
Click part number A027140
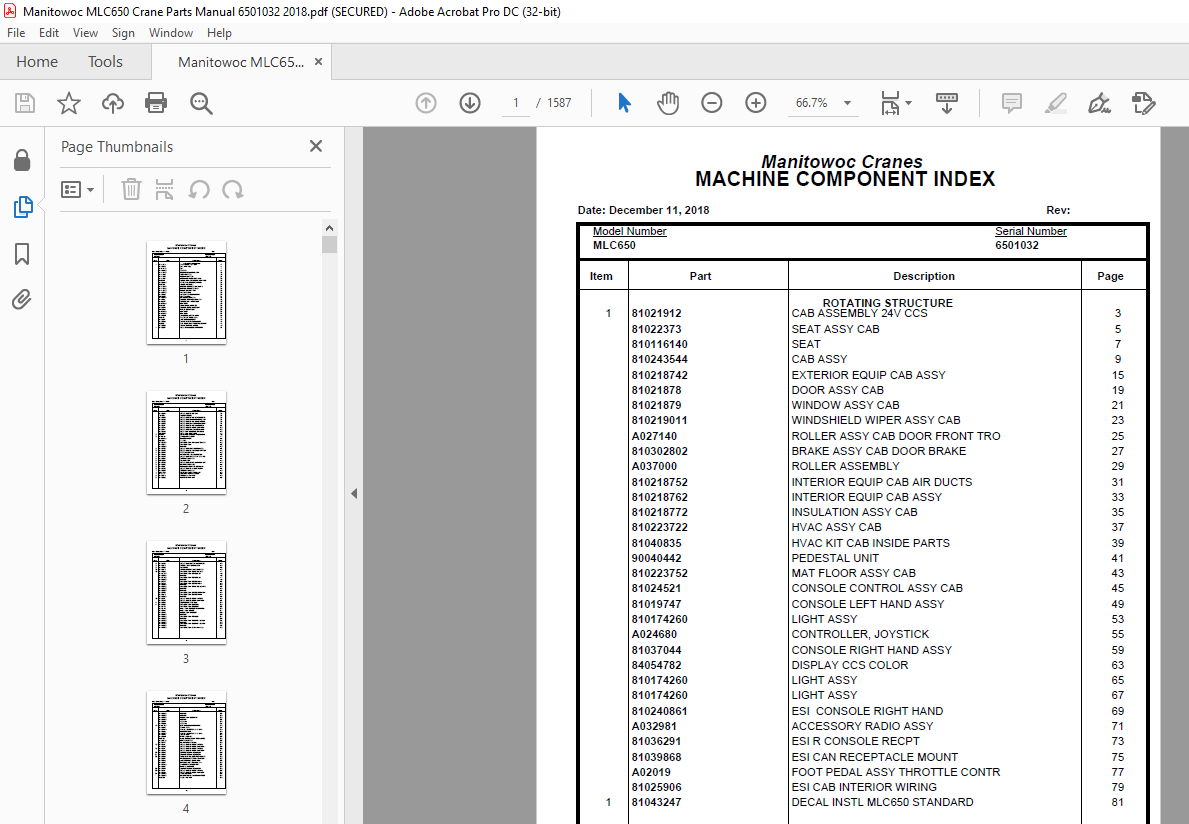pos(654,436)
